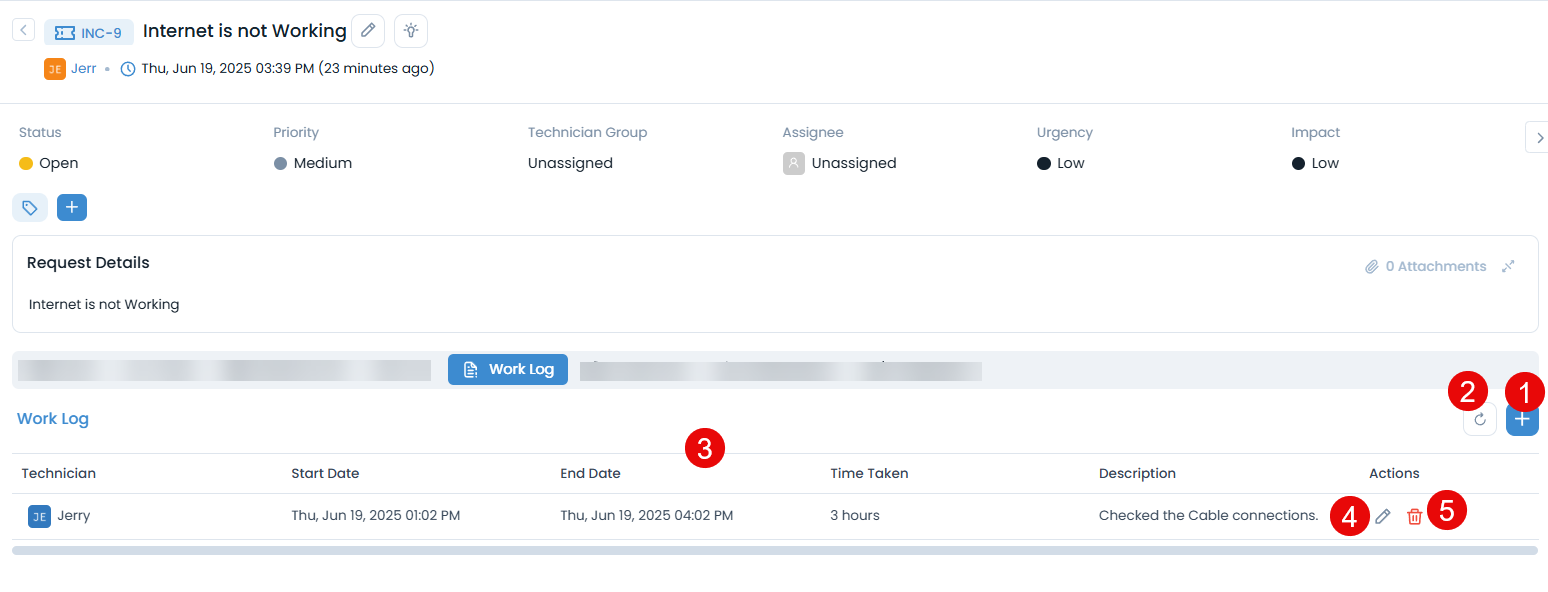Open the lightbulb suggestions icon
The height and width of the screenshot is (592, 1548).
point(411,31)
